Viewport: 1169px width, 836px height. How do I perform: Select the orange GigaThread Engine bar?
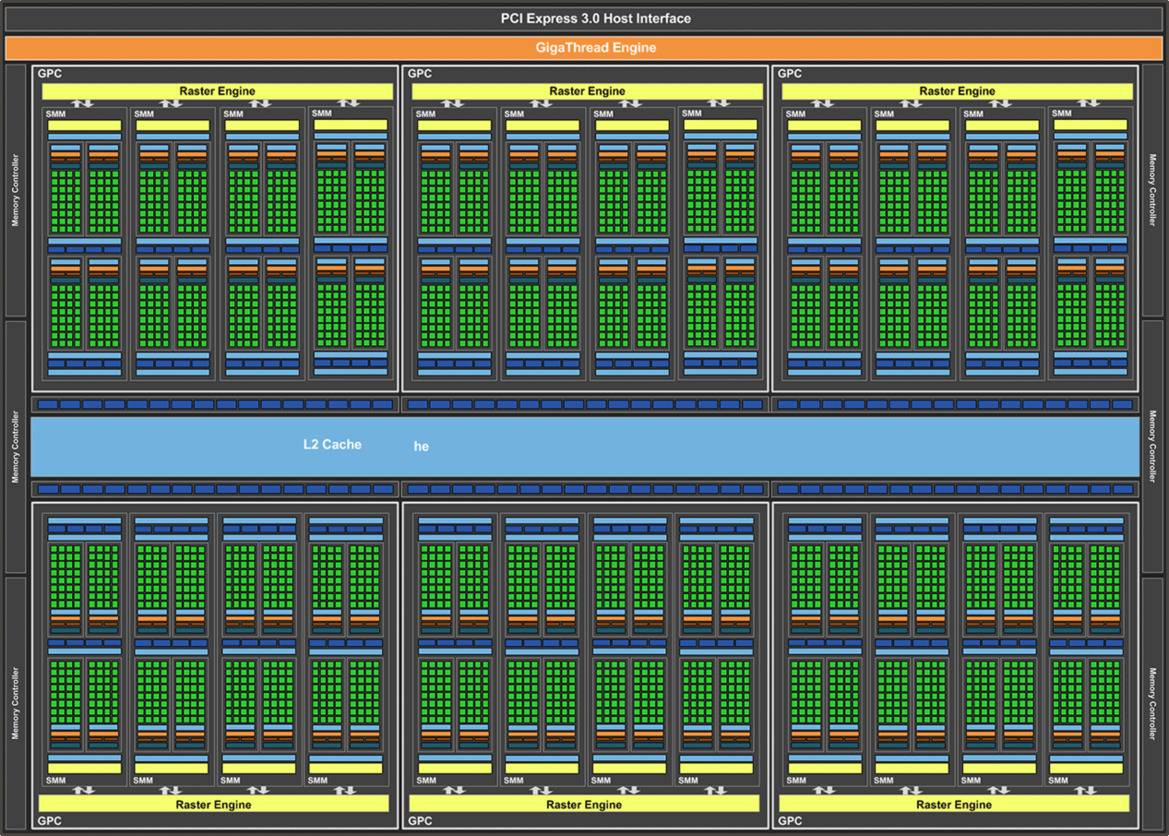pos(584,48)
